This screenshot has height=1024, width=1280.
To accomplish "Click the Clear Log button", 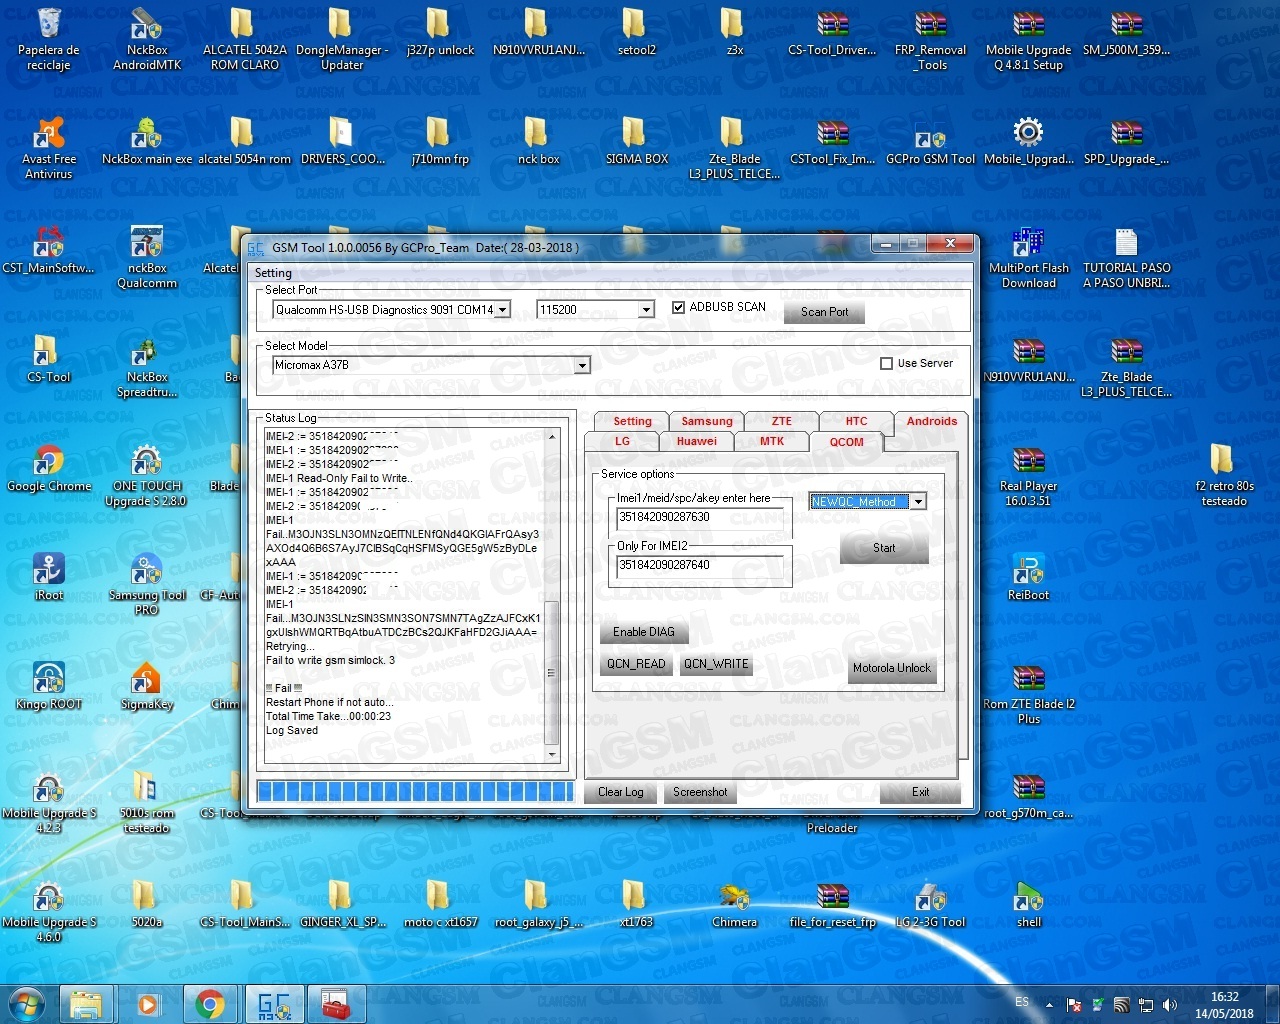I will coord(620,792).
